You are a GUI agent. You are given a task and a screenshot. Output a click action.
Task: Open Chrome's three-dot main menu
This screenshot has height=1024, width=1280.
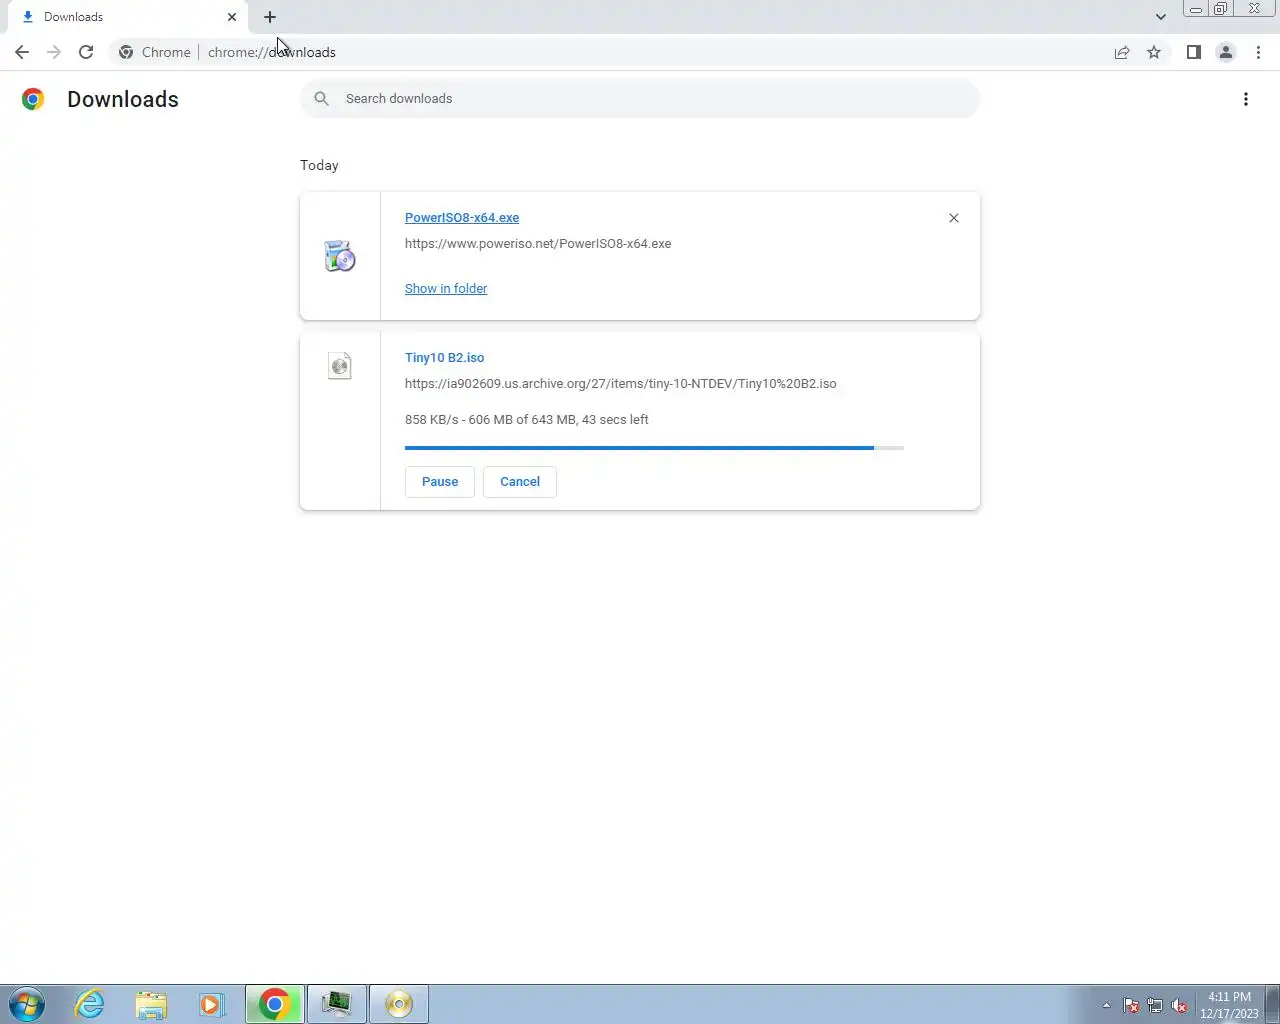click(x=1258, y=52)
